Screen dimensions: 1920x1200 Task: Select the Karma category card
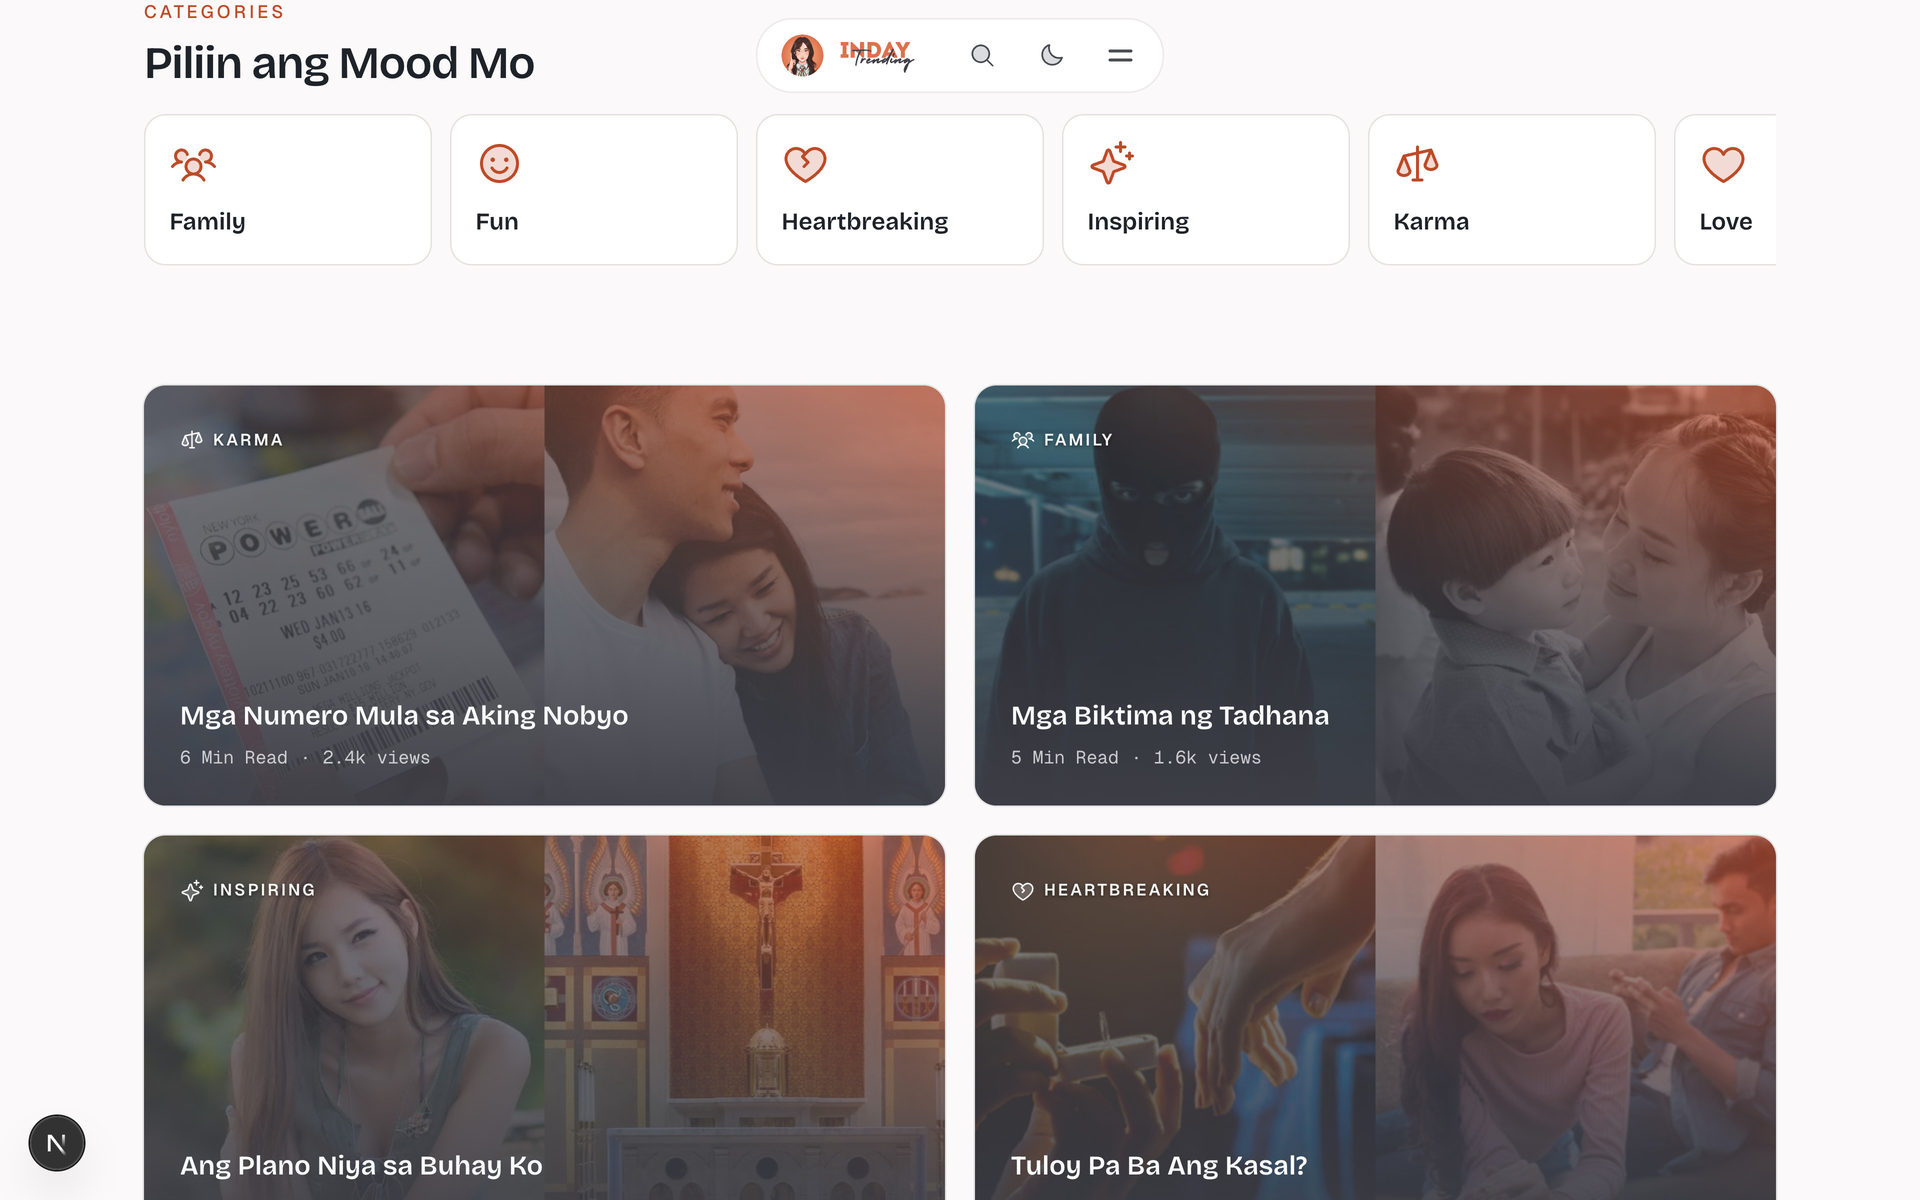click(1512, 190)
